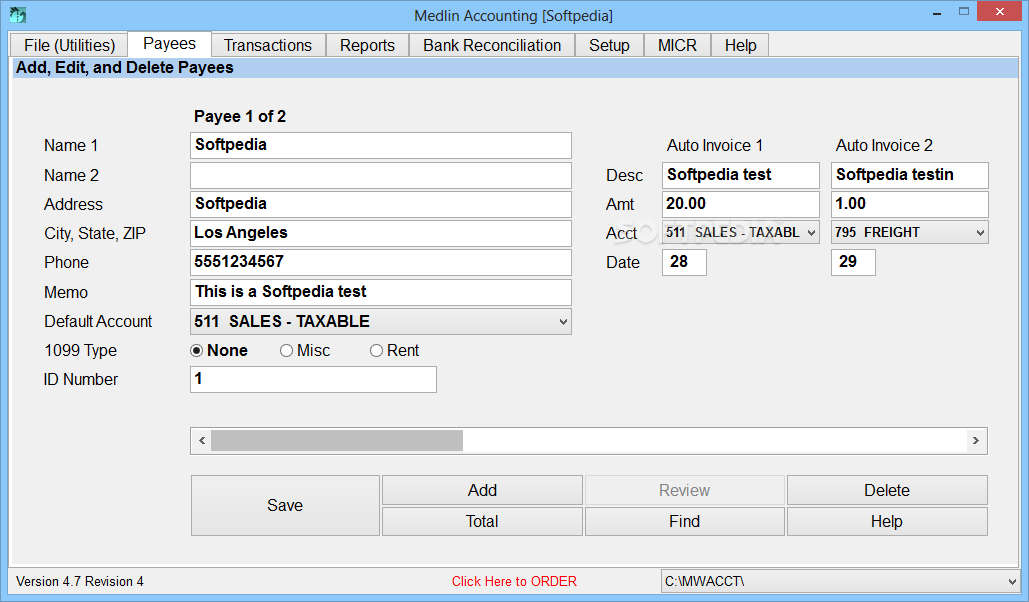Click the ID Number field
The width and height of the screenshot is (1029, 602).
point(313,379)
